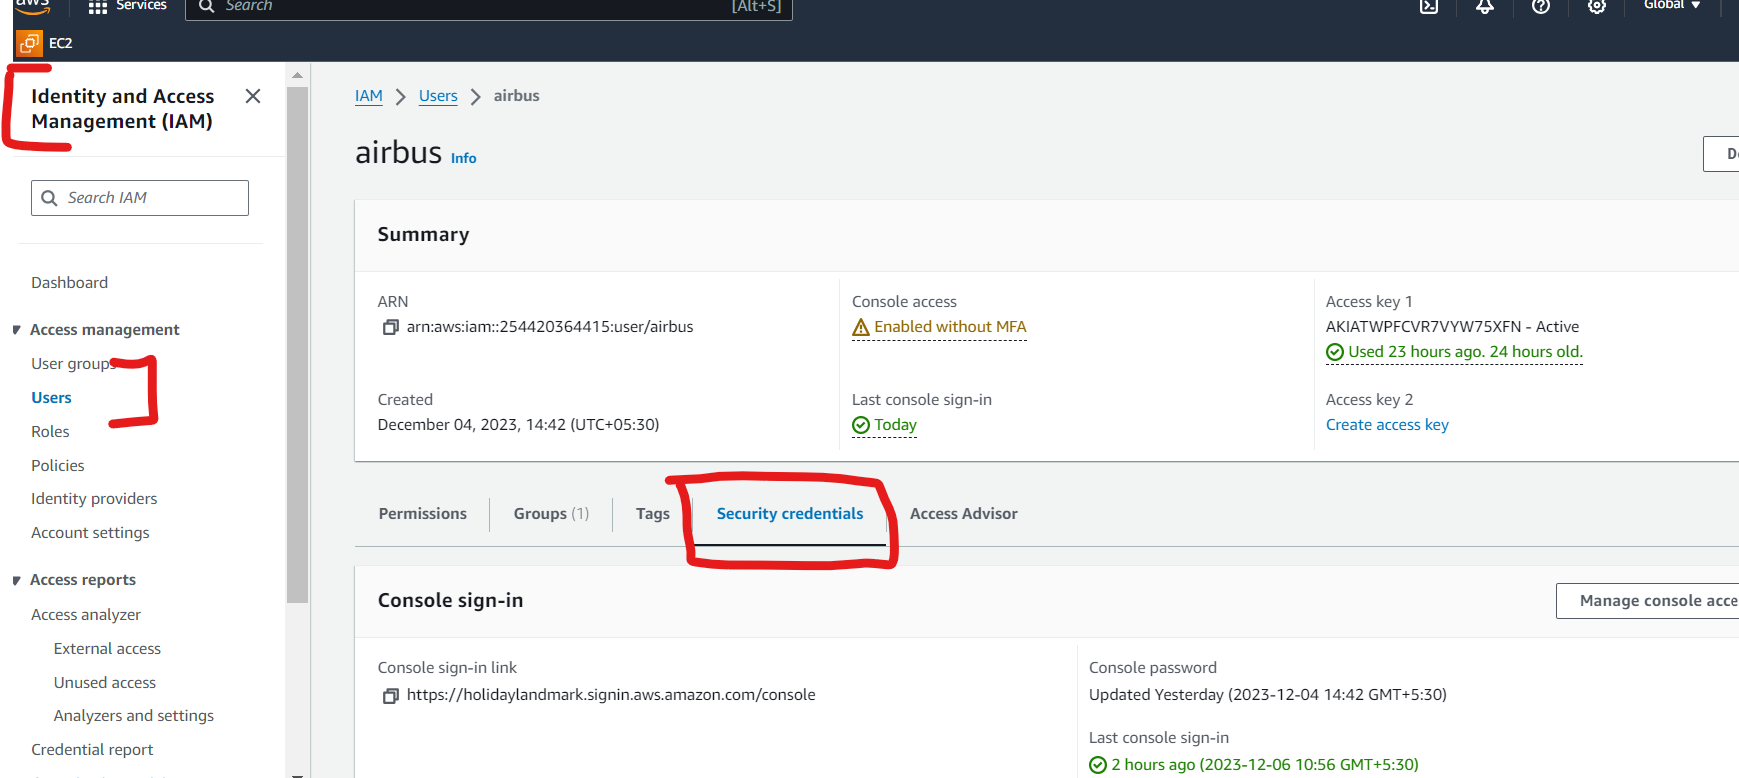Click the Create access key link
This screenshot has width=1739, height=778.
click(x=1386, y=425)
